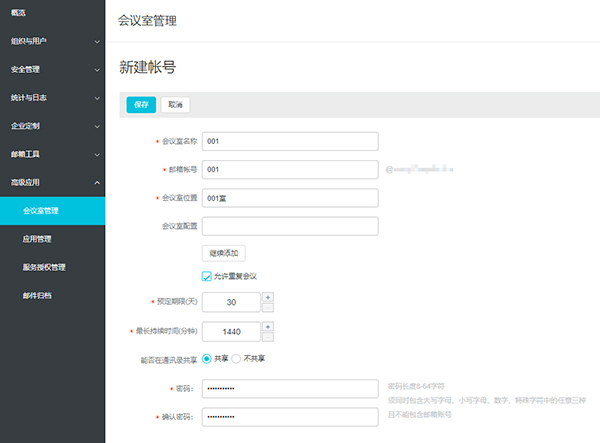This screenshot has height=443, width=600.
Task: Decrease 最长持续时间(分钟) with minus button
Action: click(x=267, y=336)
